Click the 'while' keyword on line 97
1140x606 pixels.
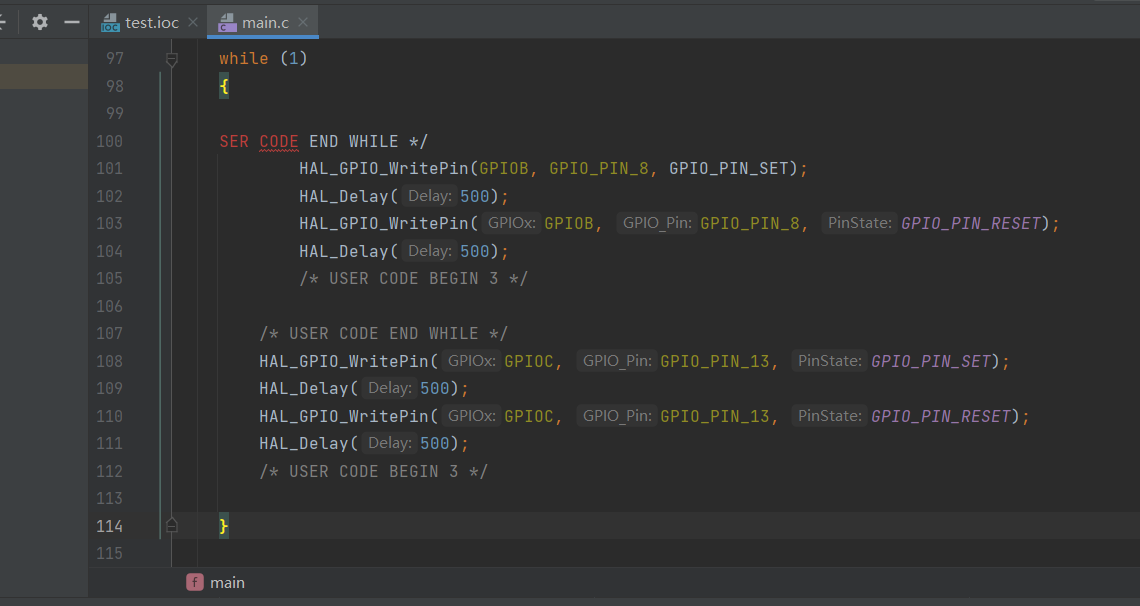tap(244, 59)
